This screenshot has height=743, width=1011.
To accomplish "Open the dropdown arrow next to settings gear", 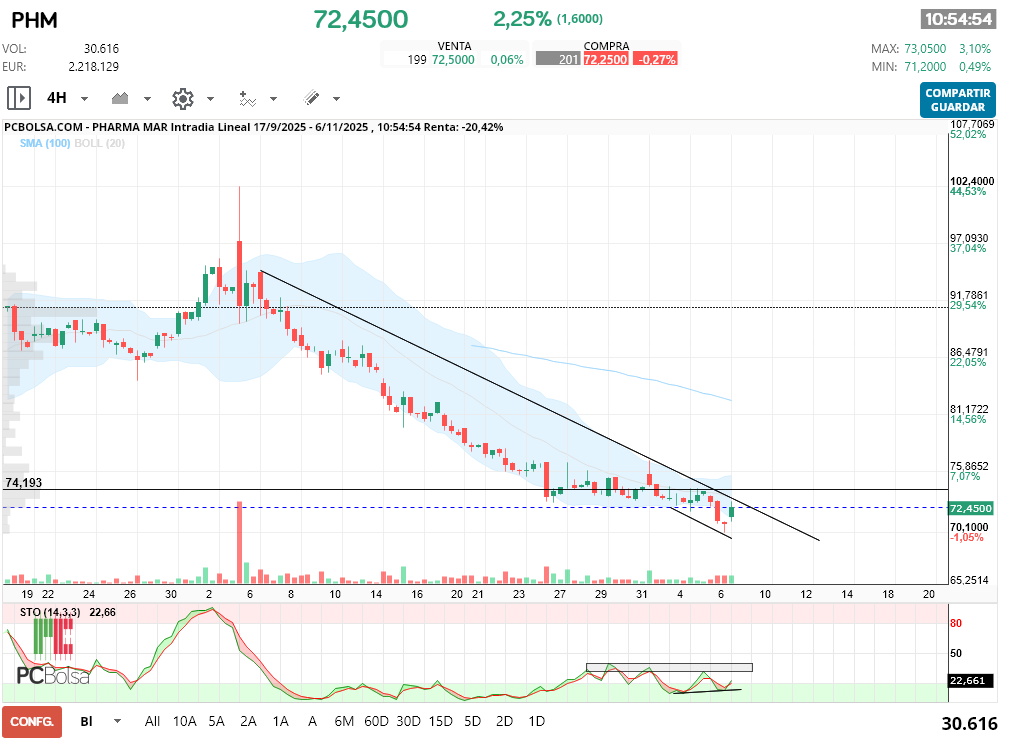I will click(x=210, y=99).
